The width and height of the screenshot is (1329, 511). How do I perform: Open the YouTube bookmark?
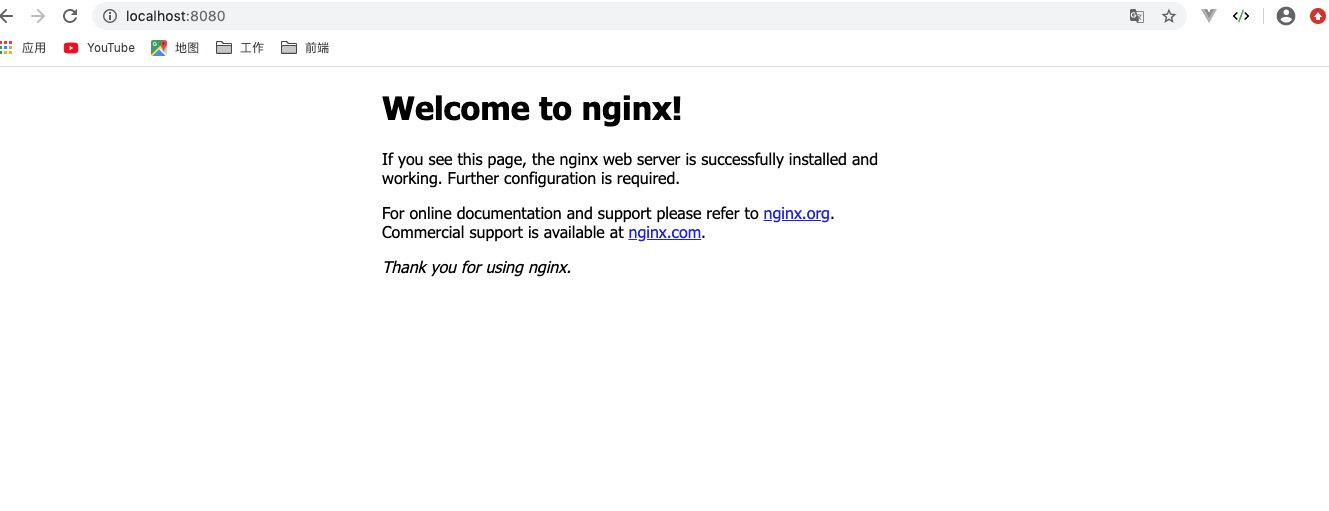point(99,48)
